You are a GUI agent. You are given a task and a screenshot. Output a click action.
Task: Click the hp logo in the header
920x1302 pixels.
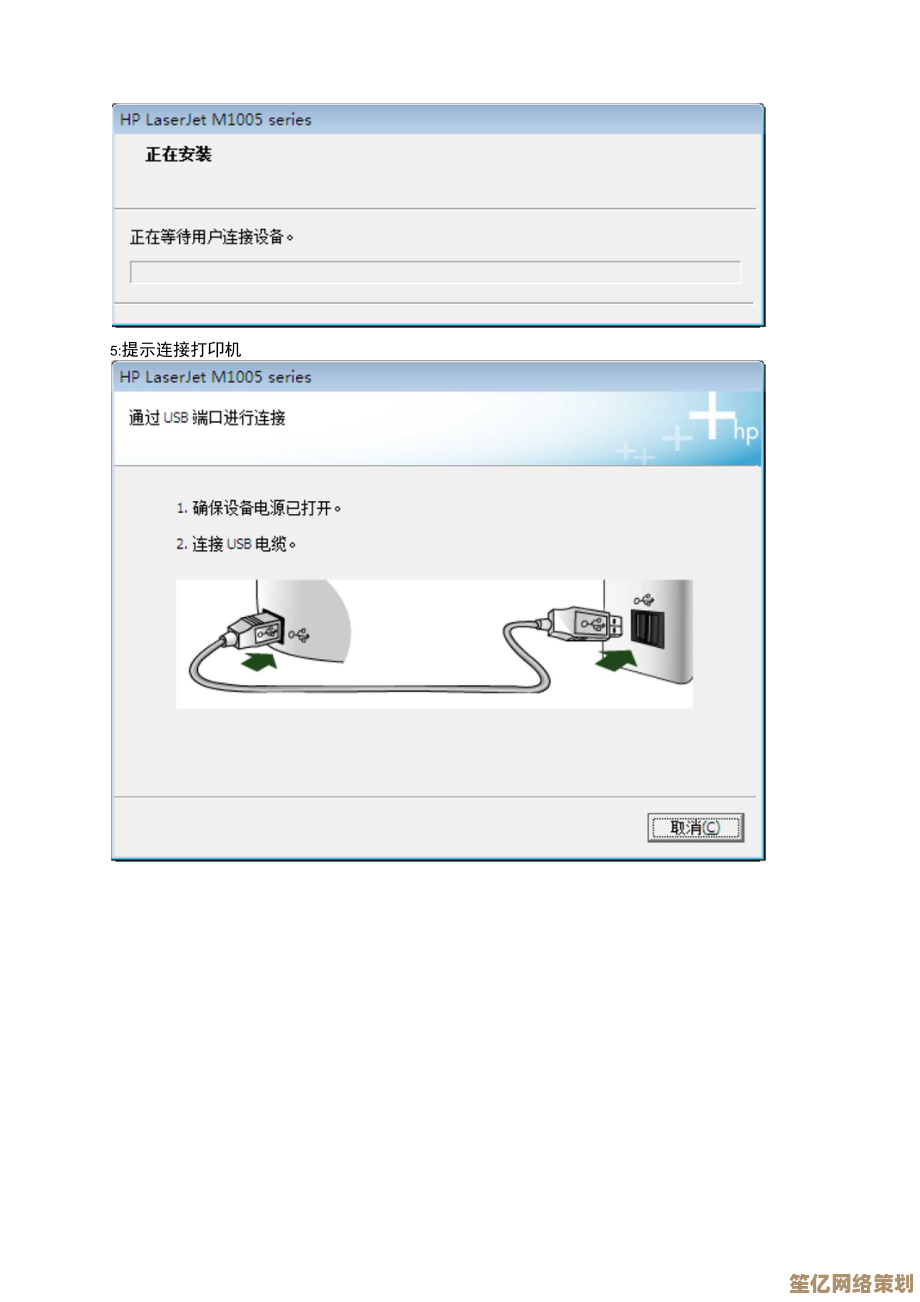(x=746, y=432)
